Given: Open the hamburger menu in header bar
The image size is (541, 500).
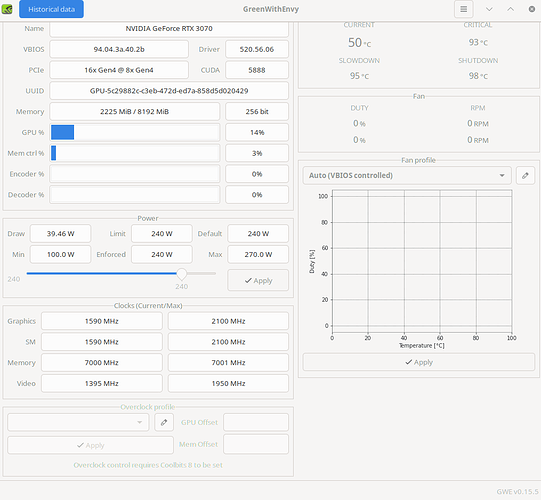Looking at the screenshot, I should [x=463, y=9].
